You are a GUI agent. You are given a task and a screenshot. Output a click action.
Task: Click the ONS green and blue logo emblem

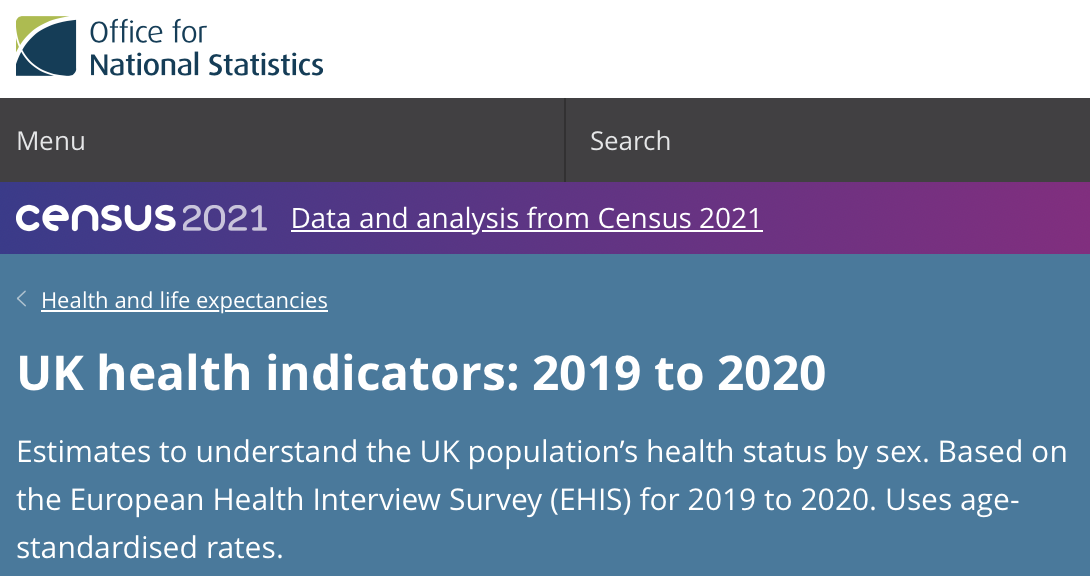pyautogui.click(x=45, y=46)
